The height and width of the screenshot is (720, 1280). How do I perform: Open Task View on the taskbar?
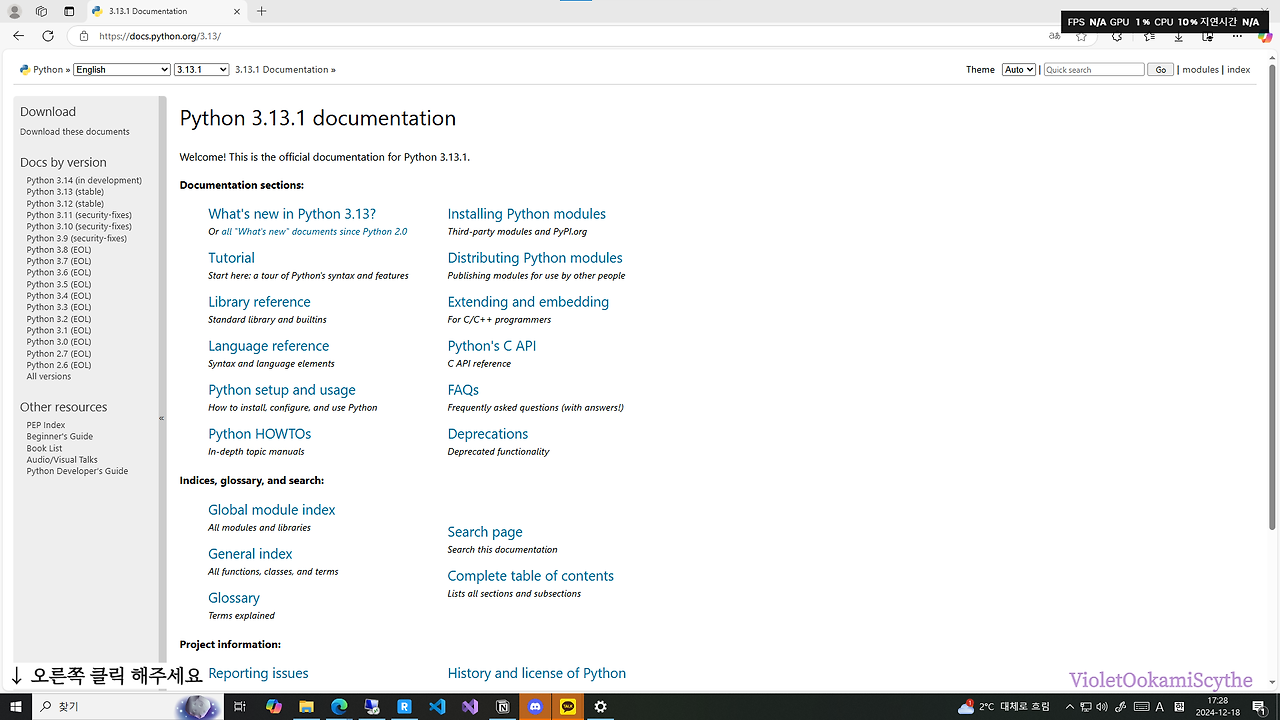pyautogui.click(x=240, y=706)
